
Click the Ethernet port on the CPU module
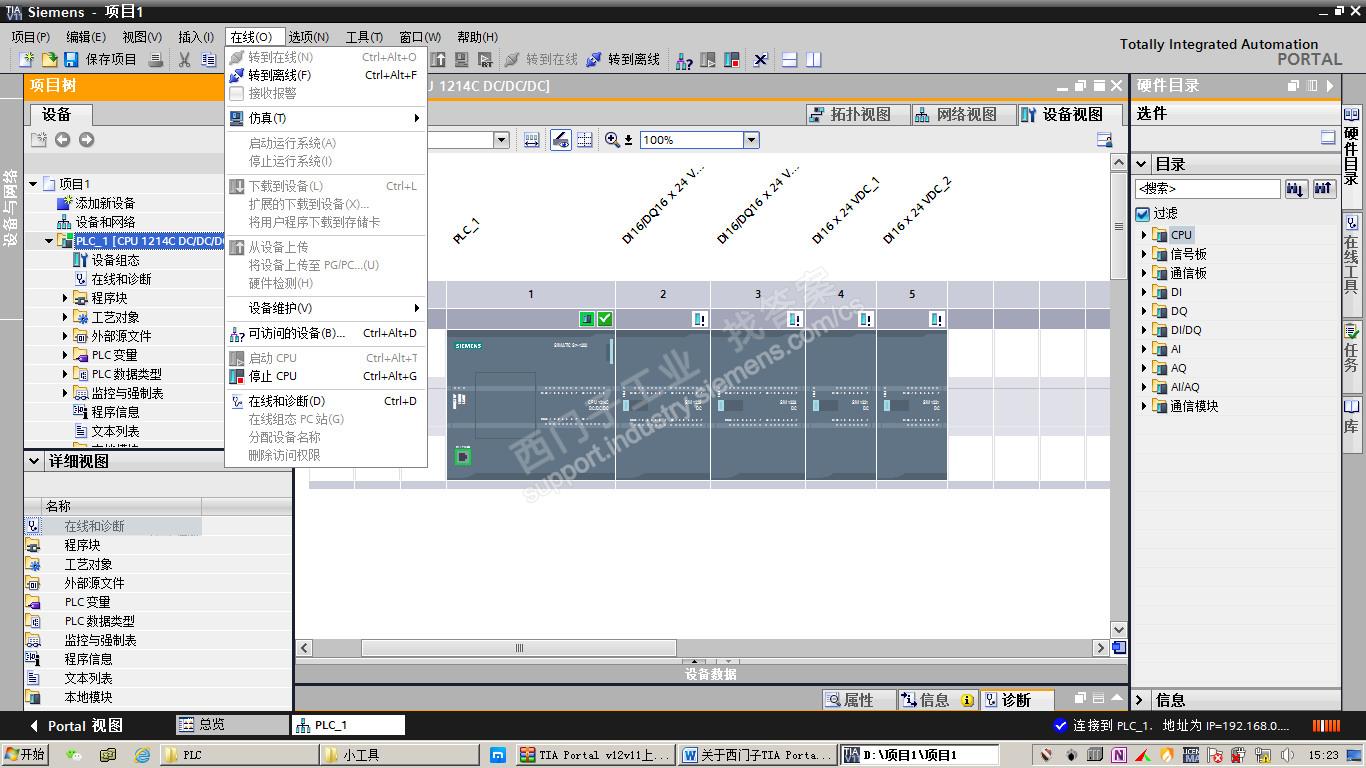click(x=462, y=457)
